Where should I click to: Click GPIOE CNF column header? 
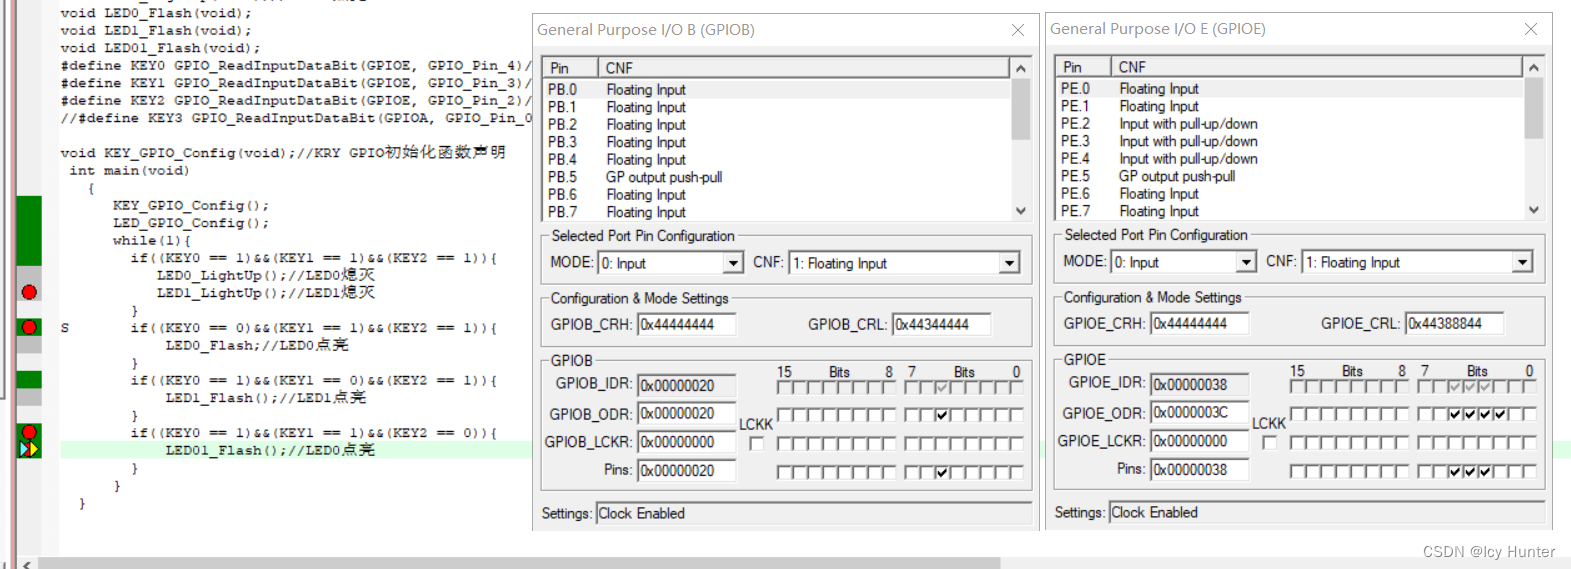pyautogui.click(x=1317, y=67)
